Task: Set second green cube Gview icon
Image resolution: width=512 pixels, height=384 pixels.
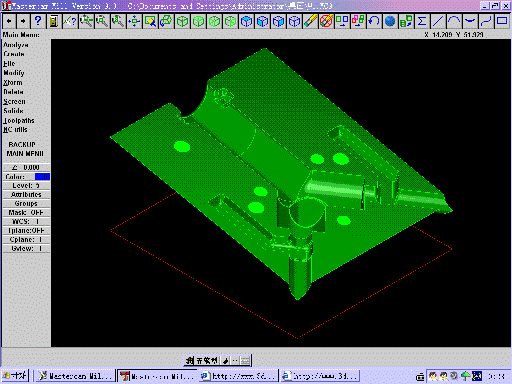Action: point(198,21)
